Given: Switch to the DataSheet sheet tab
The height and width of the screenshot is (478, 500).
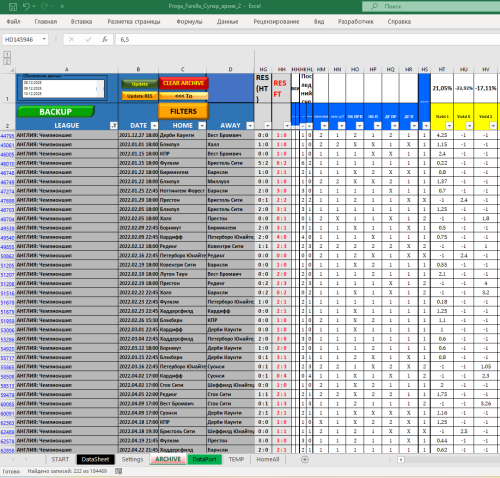Looking at the screenshot, I should (95, 459).
